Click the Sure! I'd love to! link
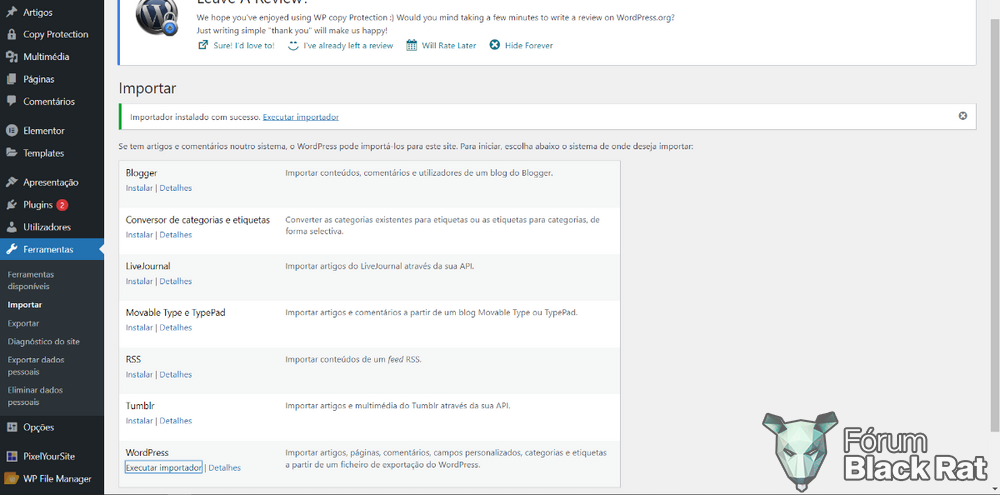1000x495 pixels. coord(244,45)
